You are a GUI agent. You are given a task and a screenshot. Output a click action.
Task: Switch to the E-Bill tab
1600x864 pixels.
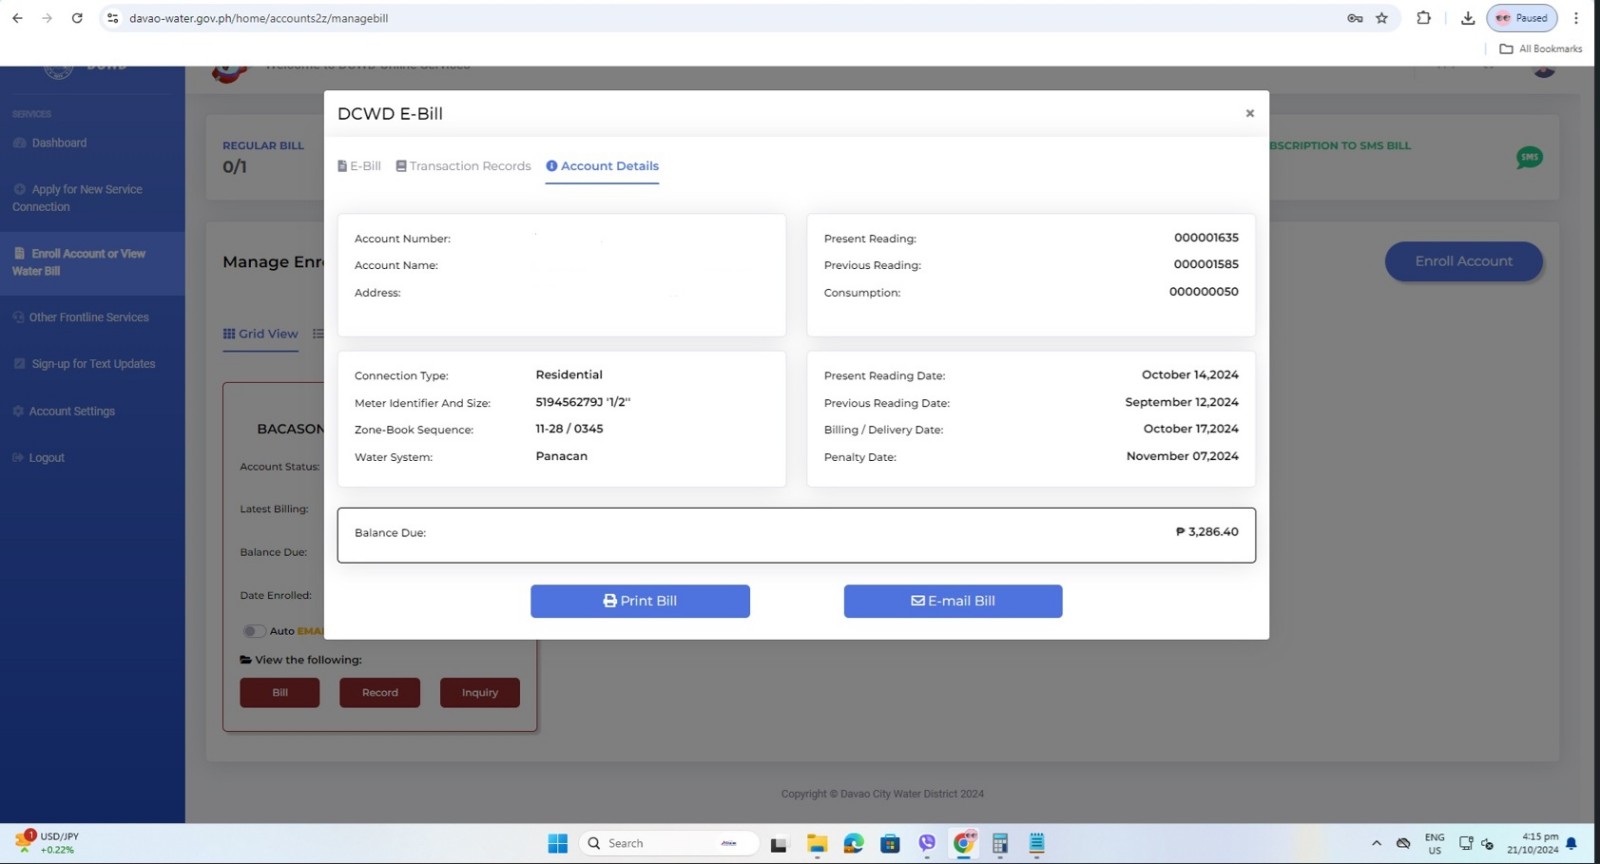tap(359, 166)
